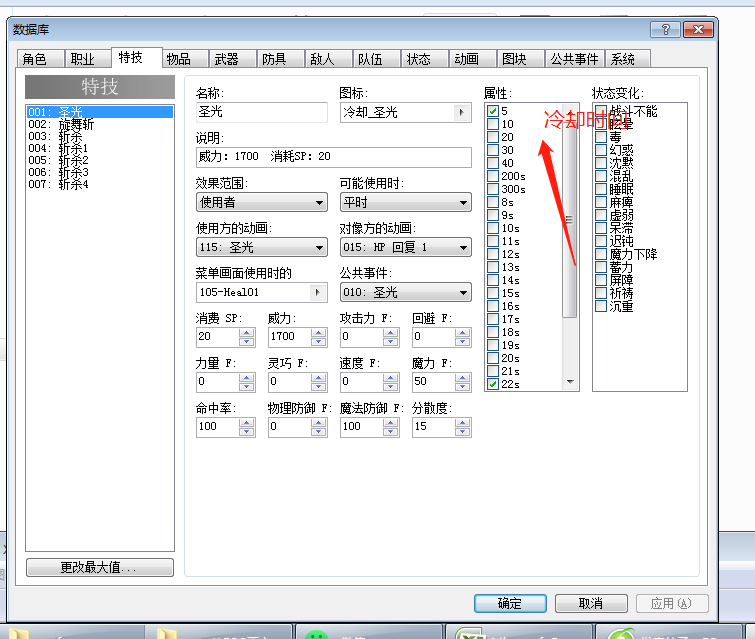Check the 毒 state change checkbox
This screenshot has height=639, width=755.
click(600, 137)
